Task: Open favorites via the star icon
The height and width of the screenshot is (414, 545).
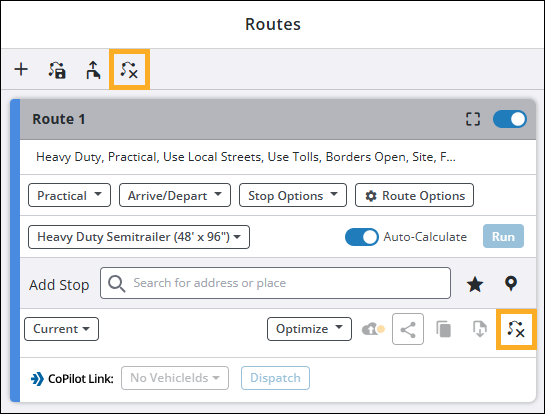Action: (474, 284)
